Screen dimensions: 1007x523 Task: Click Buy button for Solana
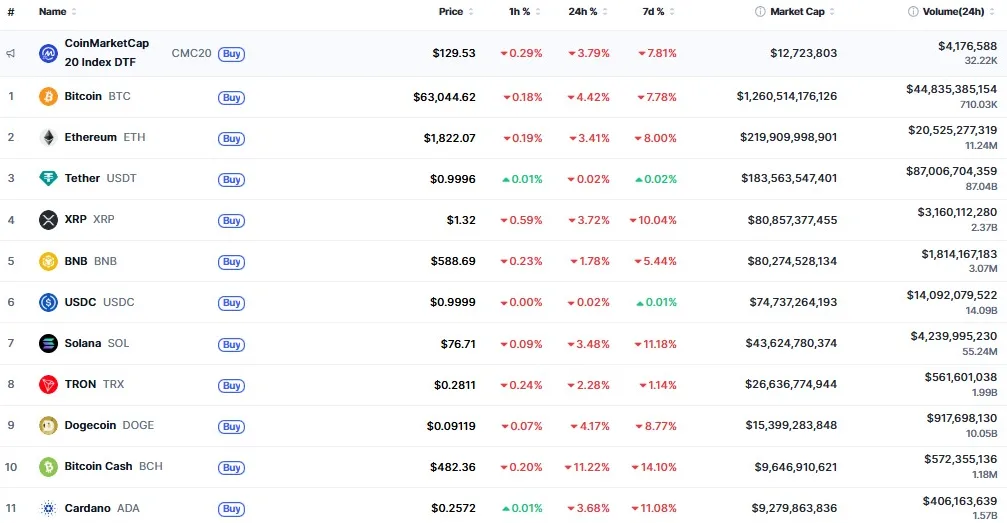(x=231, y=344)
